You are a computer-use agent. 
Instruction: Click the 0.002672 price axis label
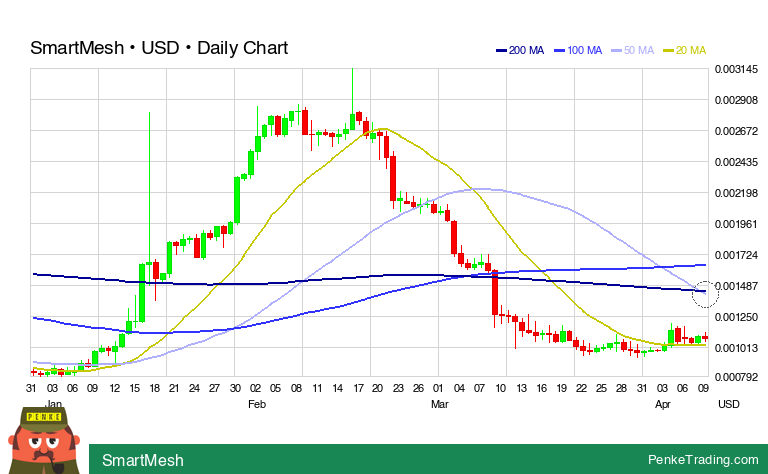click(736, 131)
